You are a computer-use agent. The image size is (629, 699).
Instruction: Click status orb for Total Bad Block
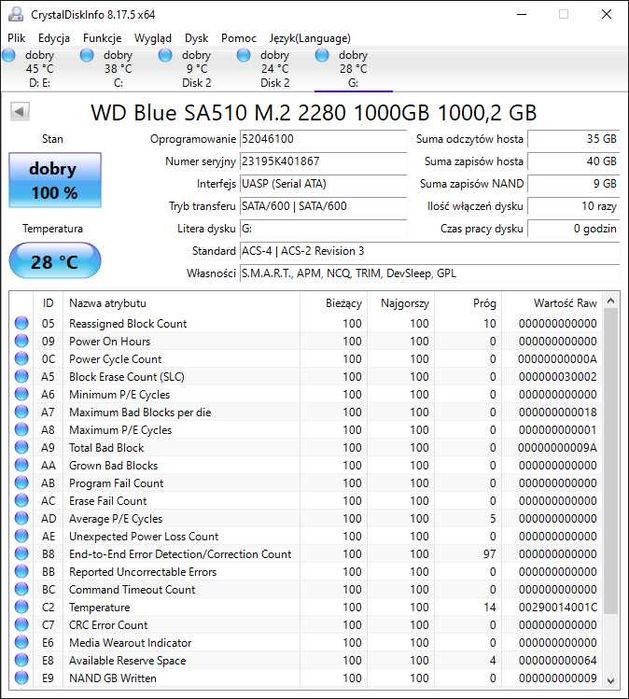pos(21,448)
